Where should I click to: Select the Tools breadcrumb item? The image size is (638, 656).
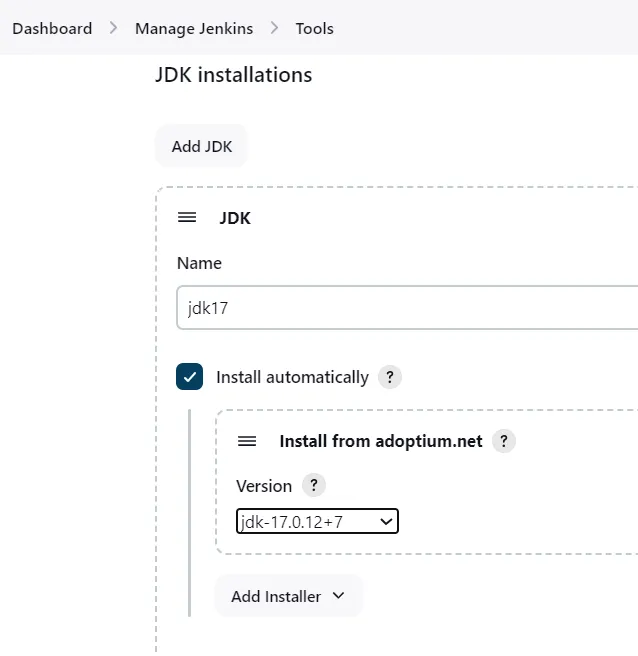[315, 28]
